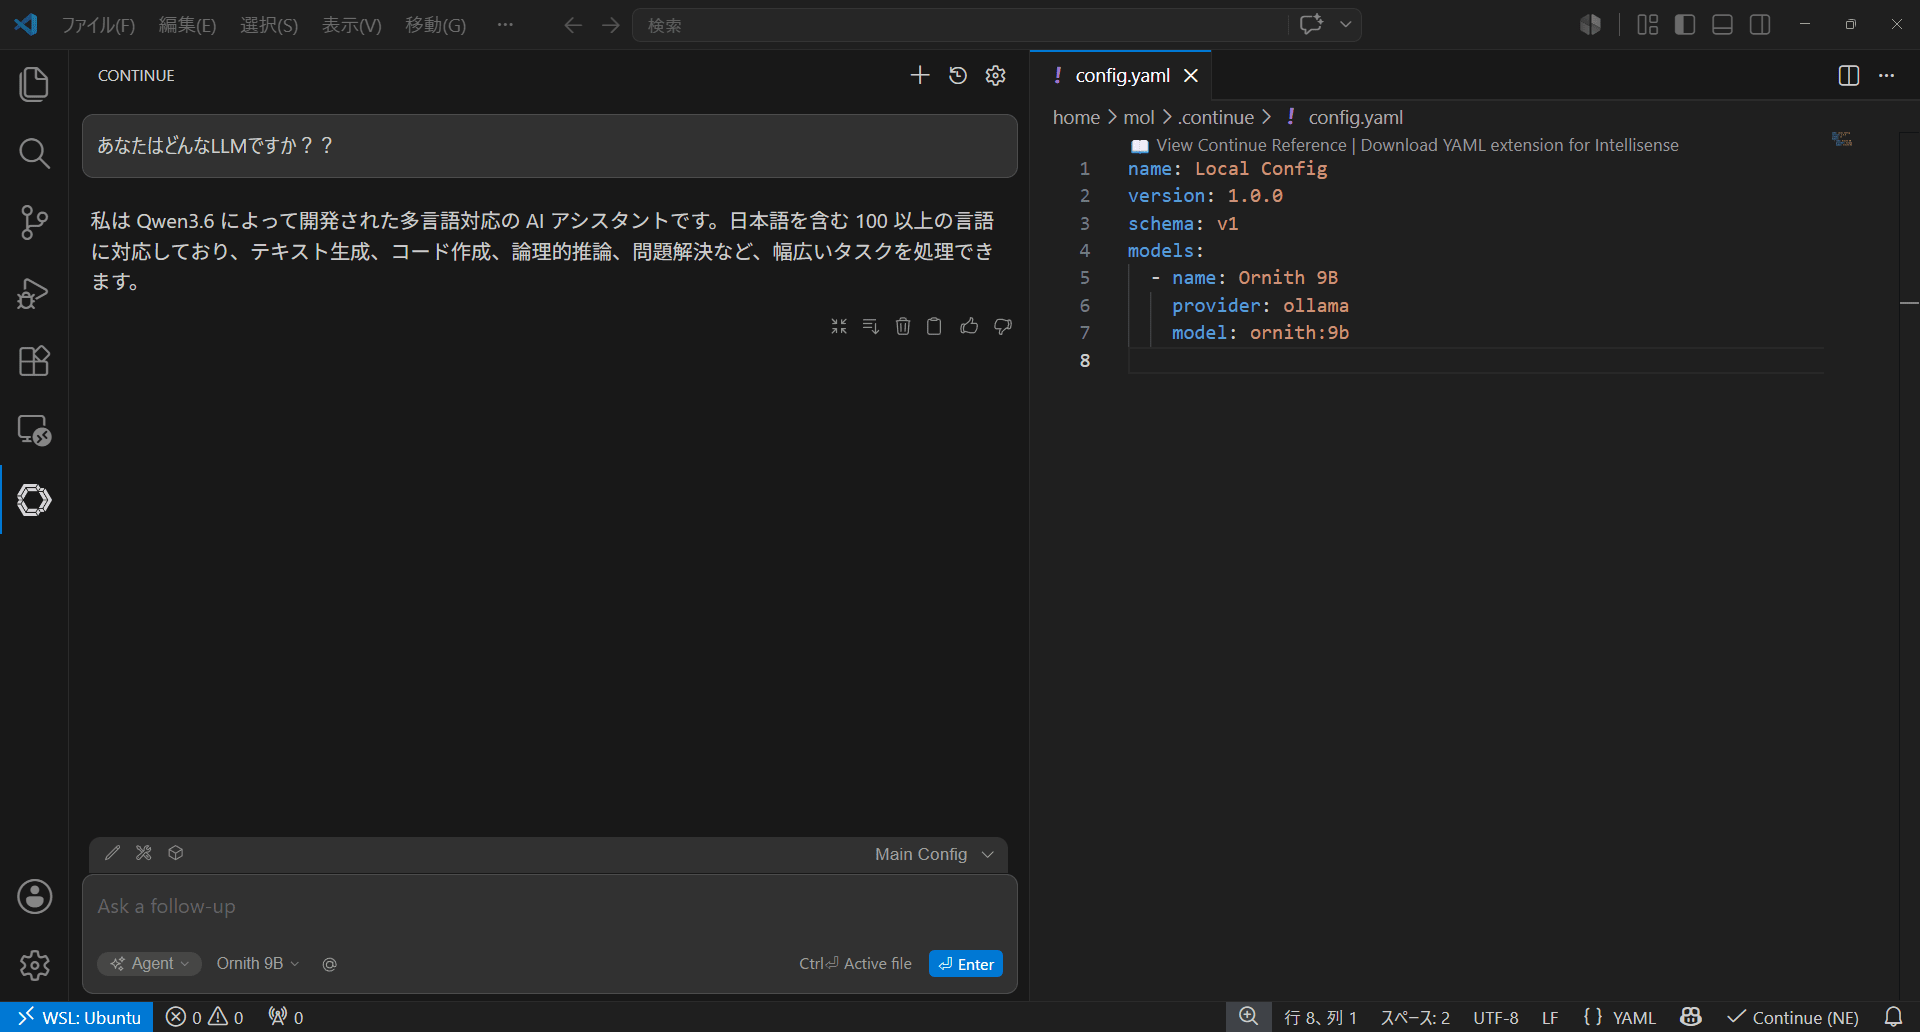Open View Continue Reference link
The height and width of the screenshot is (1032, 1920).
coord(1251,145)
